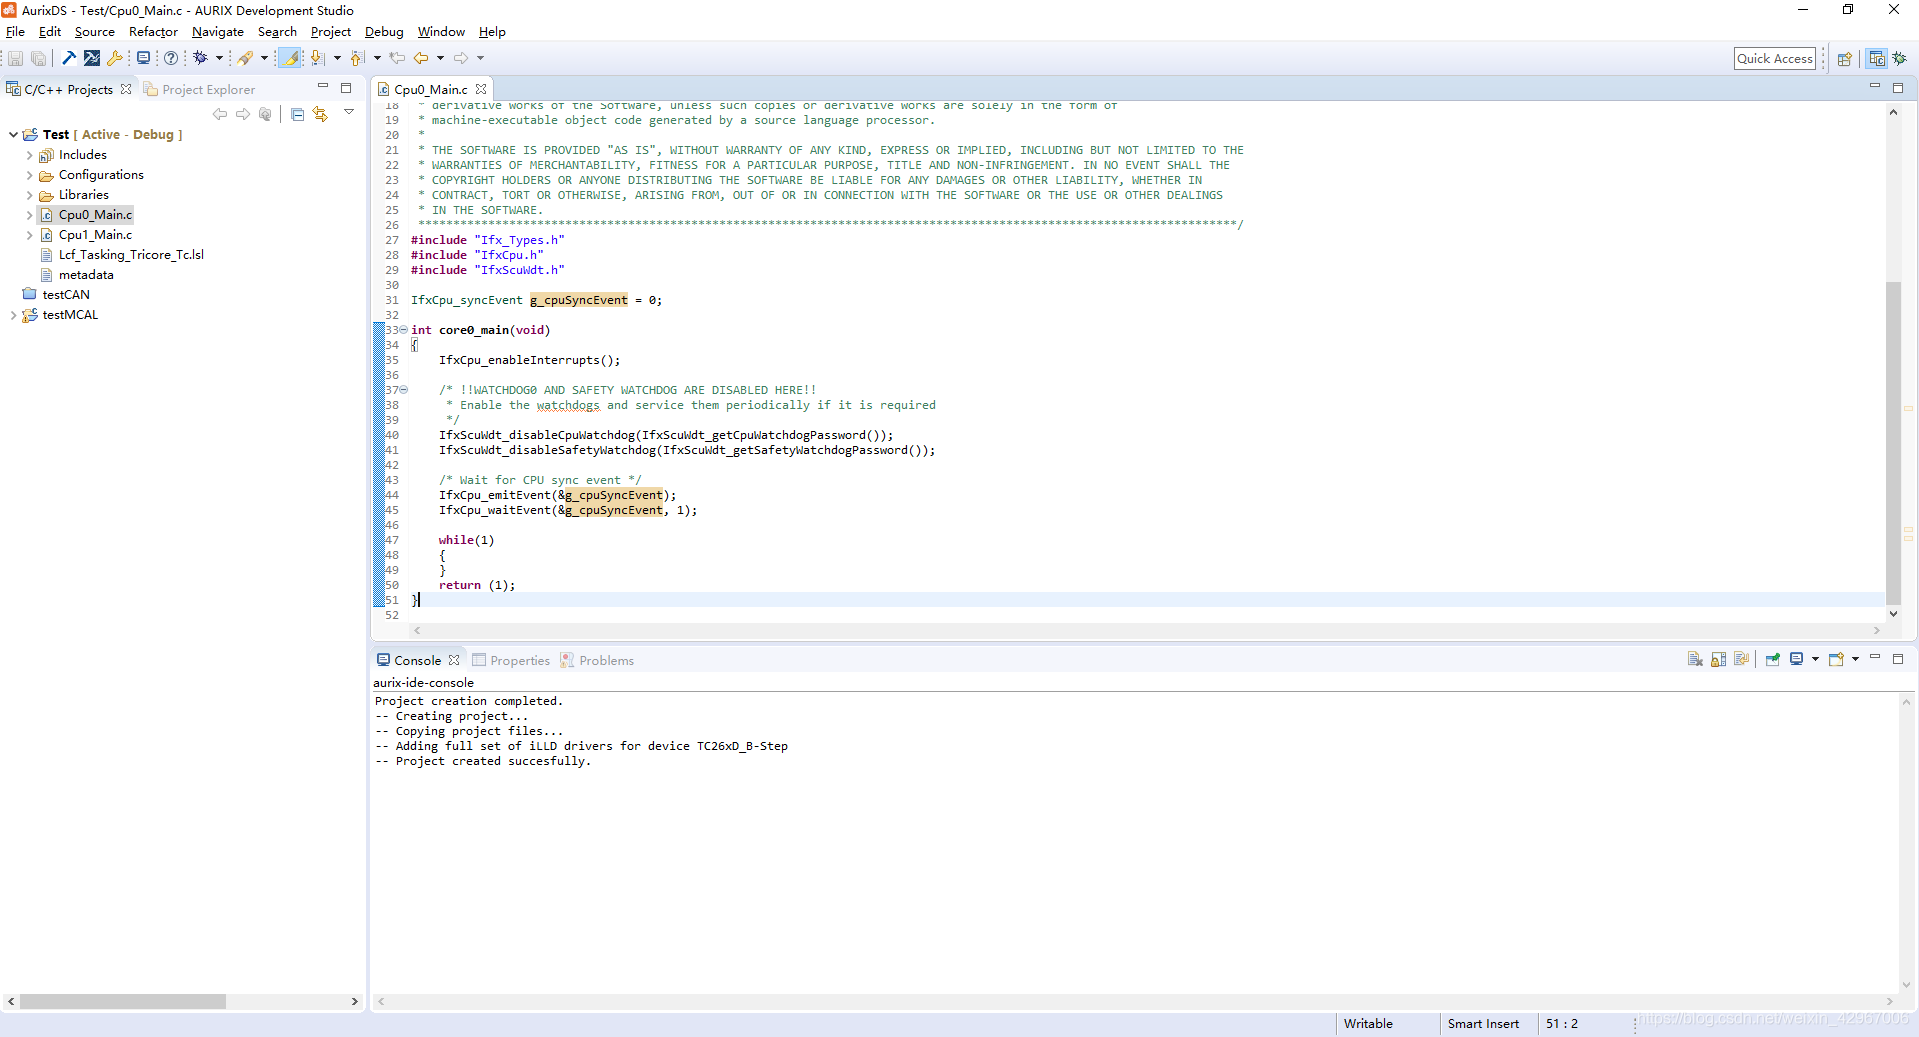The height and width of the screenshot is (1037, 1919).
Task: Click Go Into Selected Element icon in projects view
Action: click(265, 114)
